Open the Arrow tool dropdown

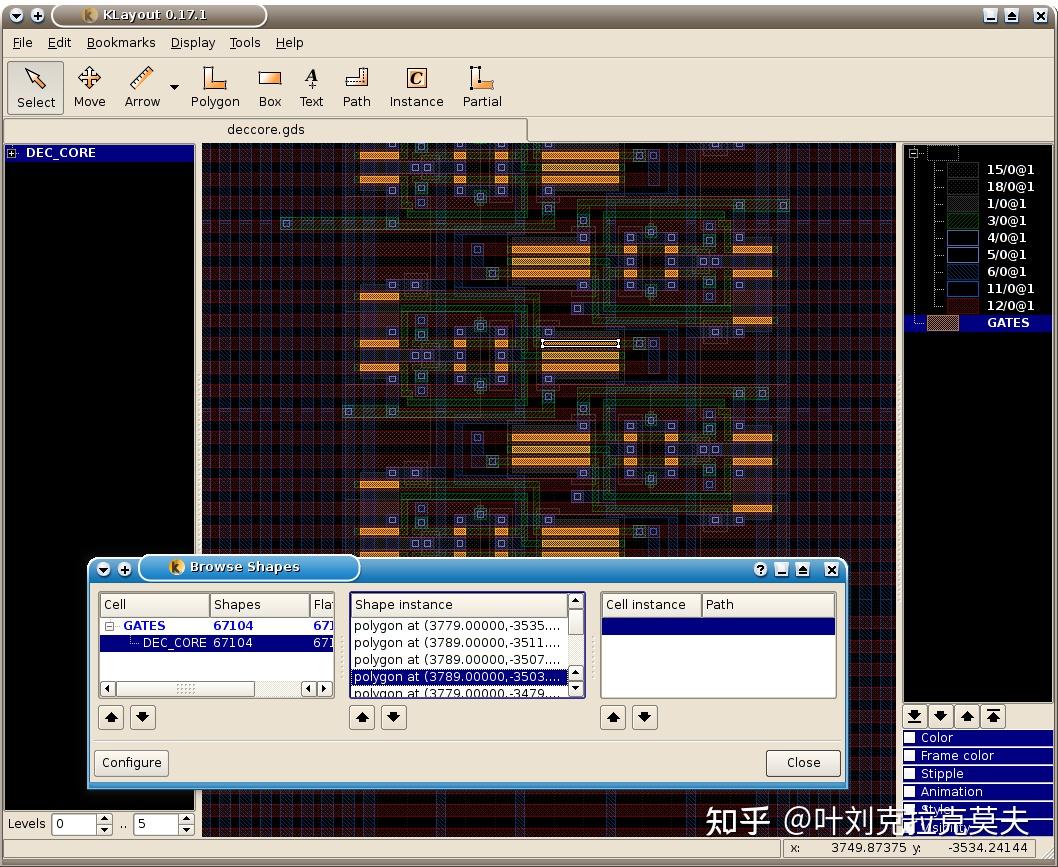[174, 87]
